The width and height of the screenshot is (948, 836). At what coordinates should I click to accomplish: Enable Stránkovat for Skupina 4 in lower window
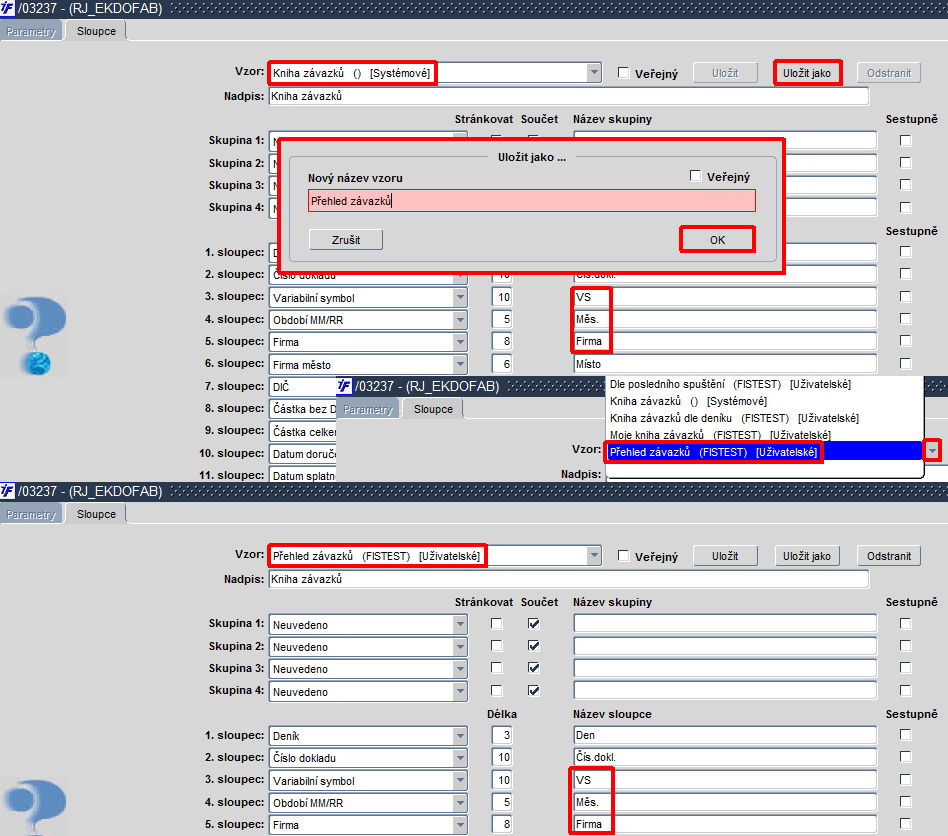pyautogui.click(x=496, y=690)
